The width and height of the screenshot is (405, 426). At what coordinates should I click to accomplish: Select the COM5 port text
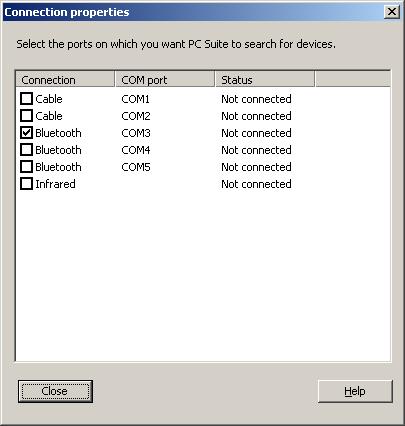click(136, 167)
